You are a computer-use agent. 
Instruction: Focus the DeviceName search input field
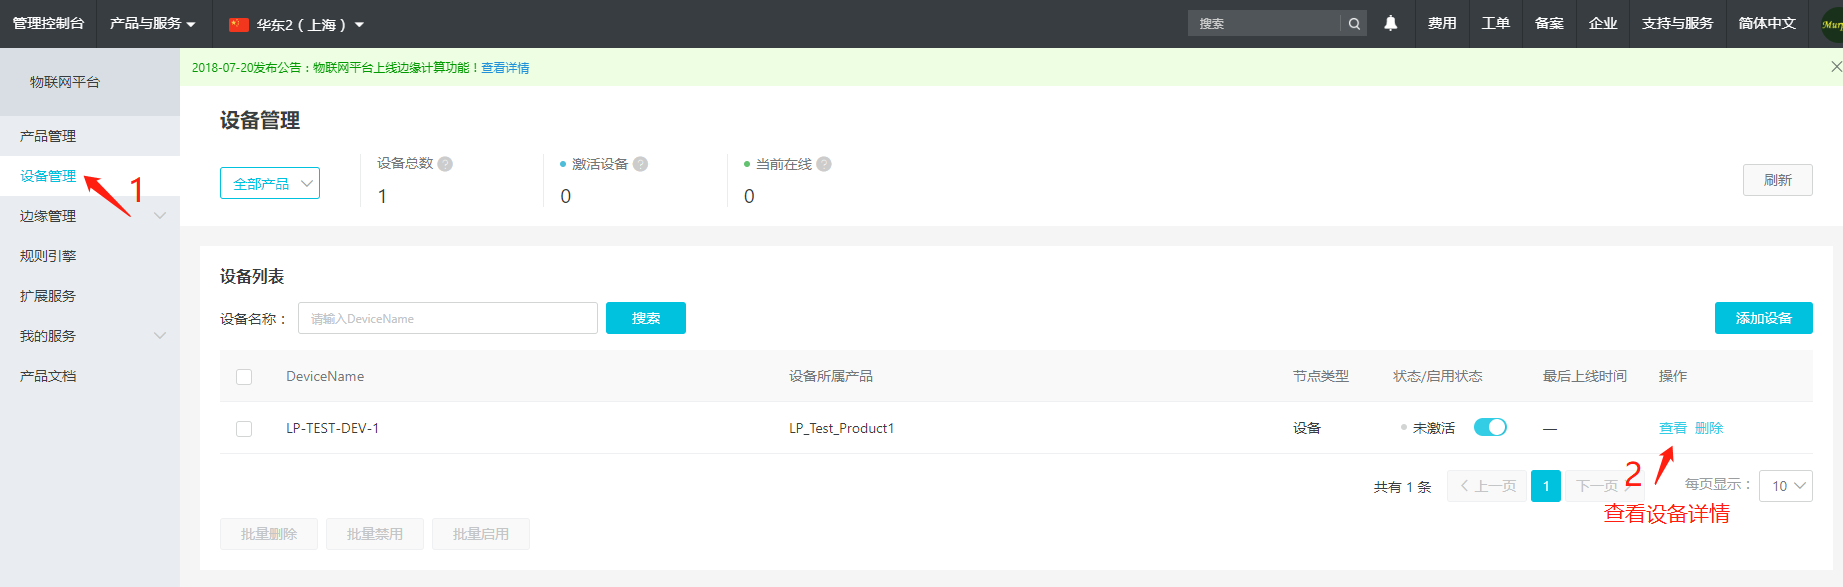(448, 319)
